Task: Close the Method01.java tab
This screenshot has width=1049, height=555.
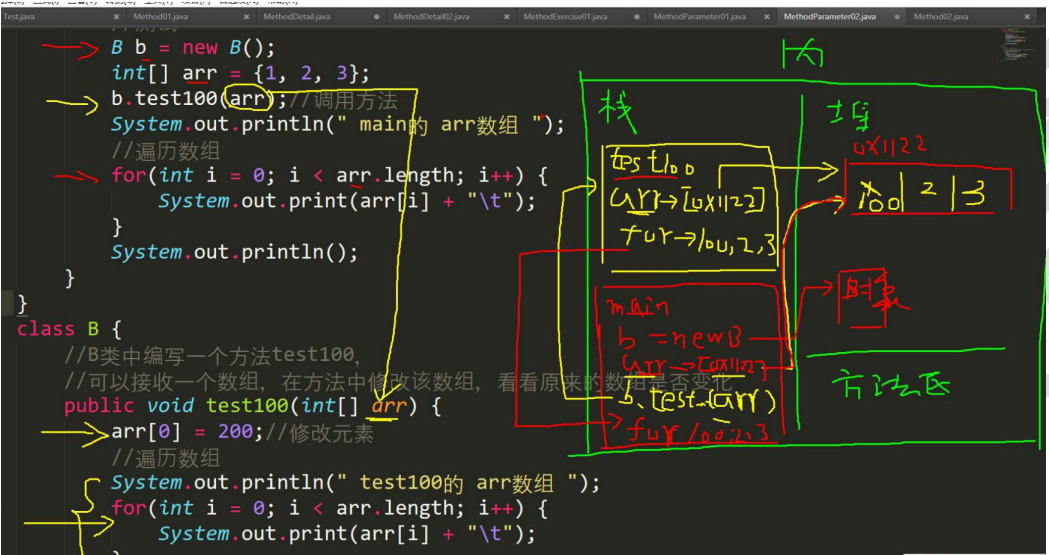Action: click(x=246, y=17)
